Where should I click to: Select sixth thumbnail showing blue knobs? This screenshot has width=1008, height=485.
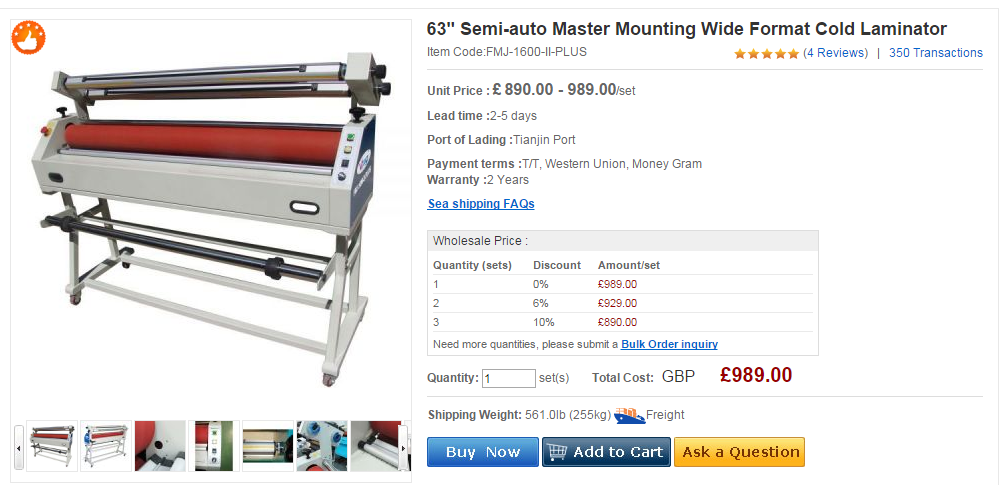[x=322, y=446]
